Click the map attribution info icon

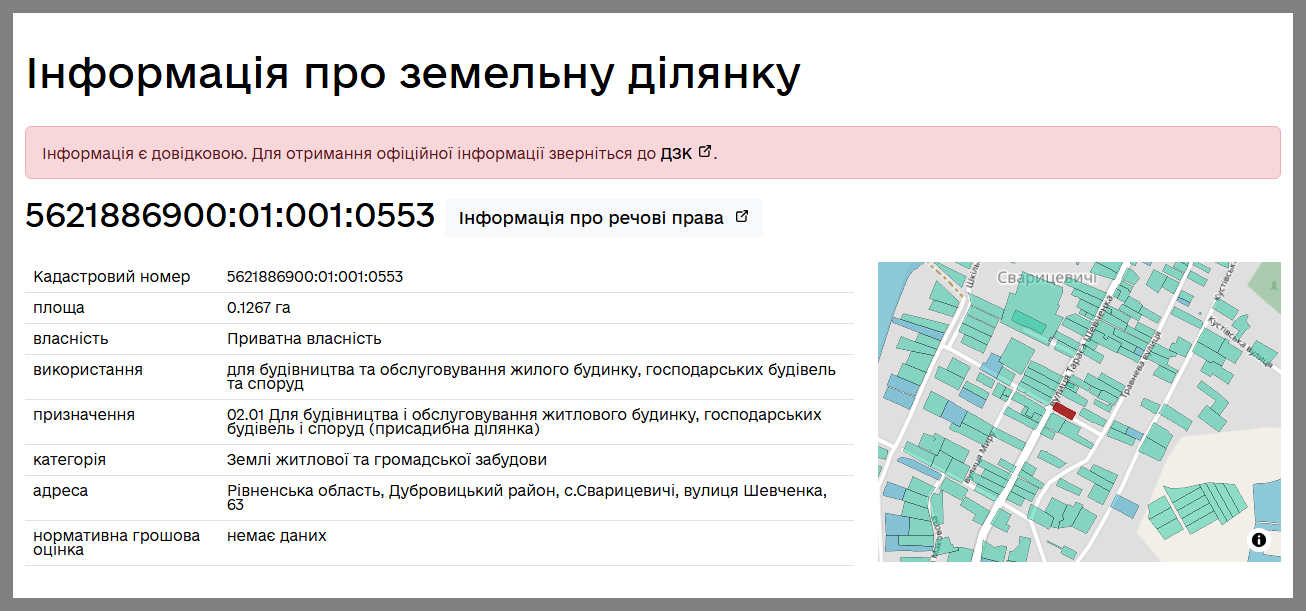tap(1258, 540)
